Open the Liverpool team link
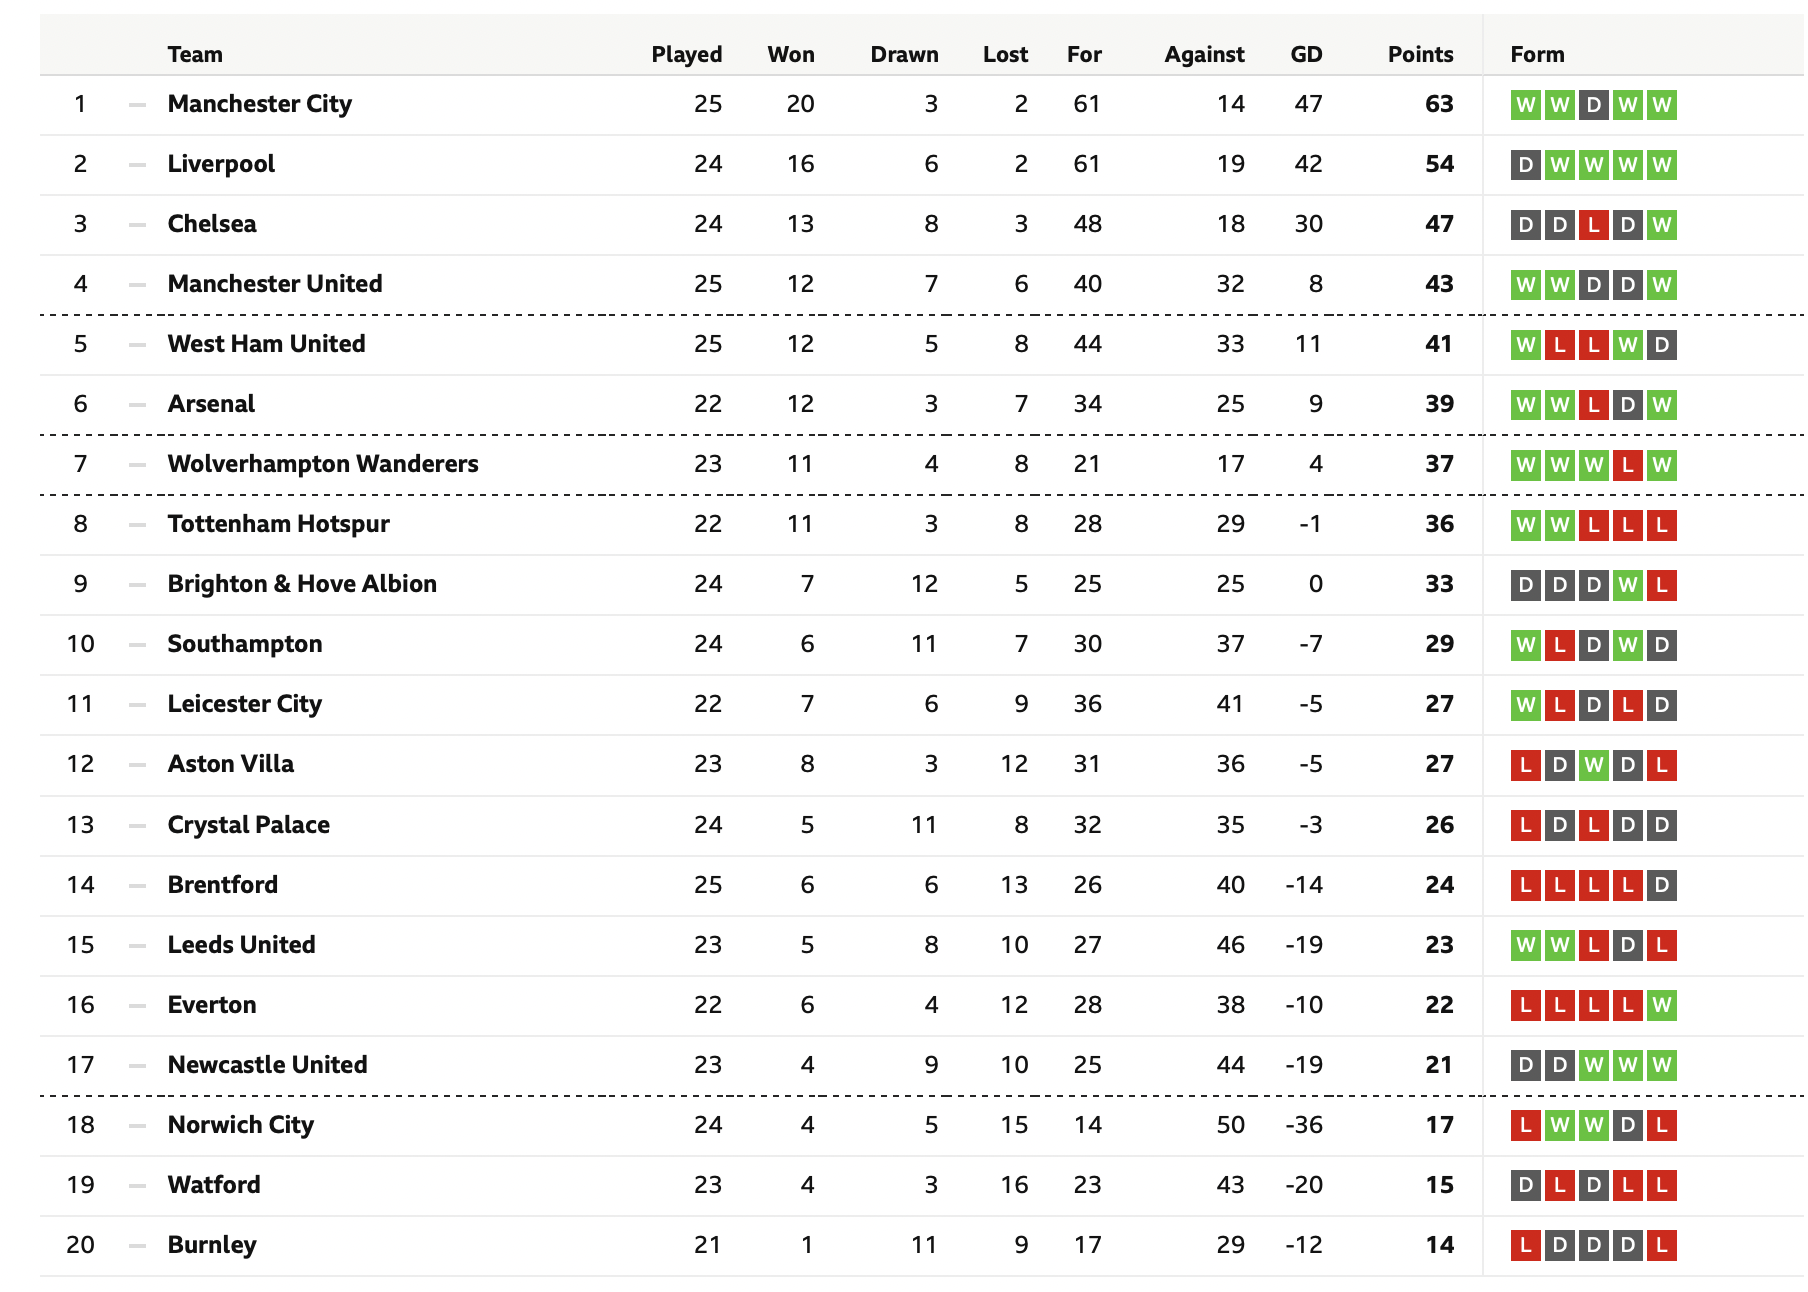 (221, 164)
